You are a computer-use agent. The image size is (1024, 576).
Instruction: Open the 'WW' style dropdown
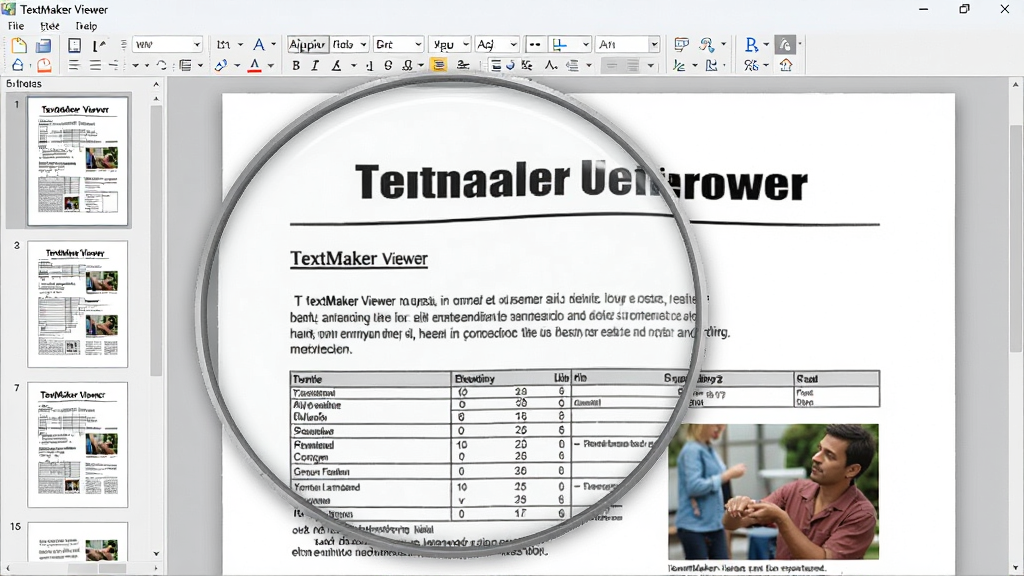[x=197, y=44]
